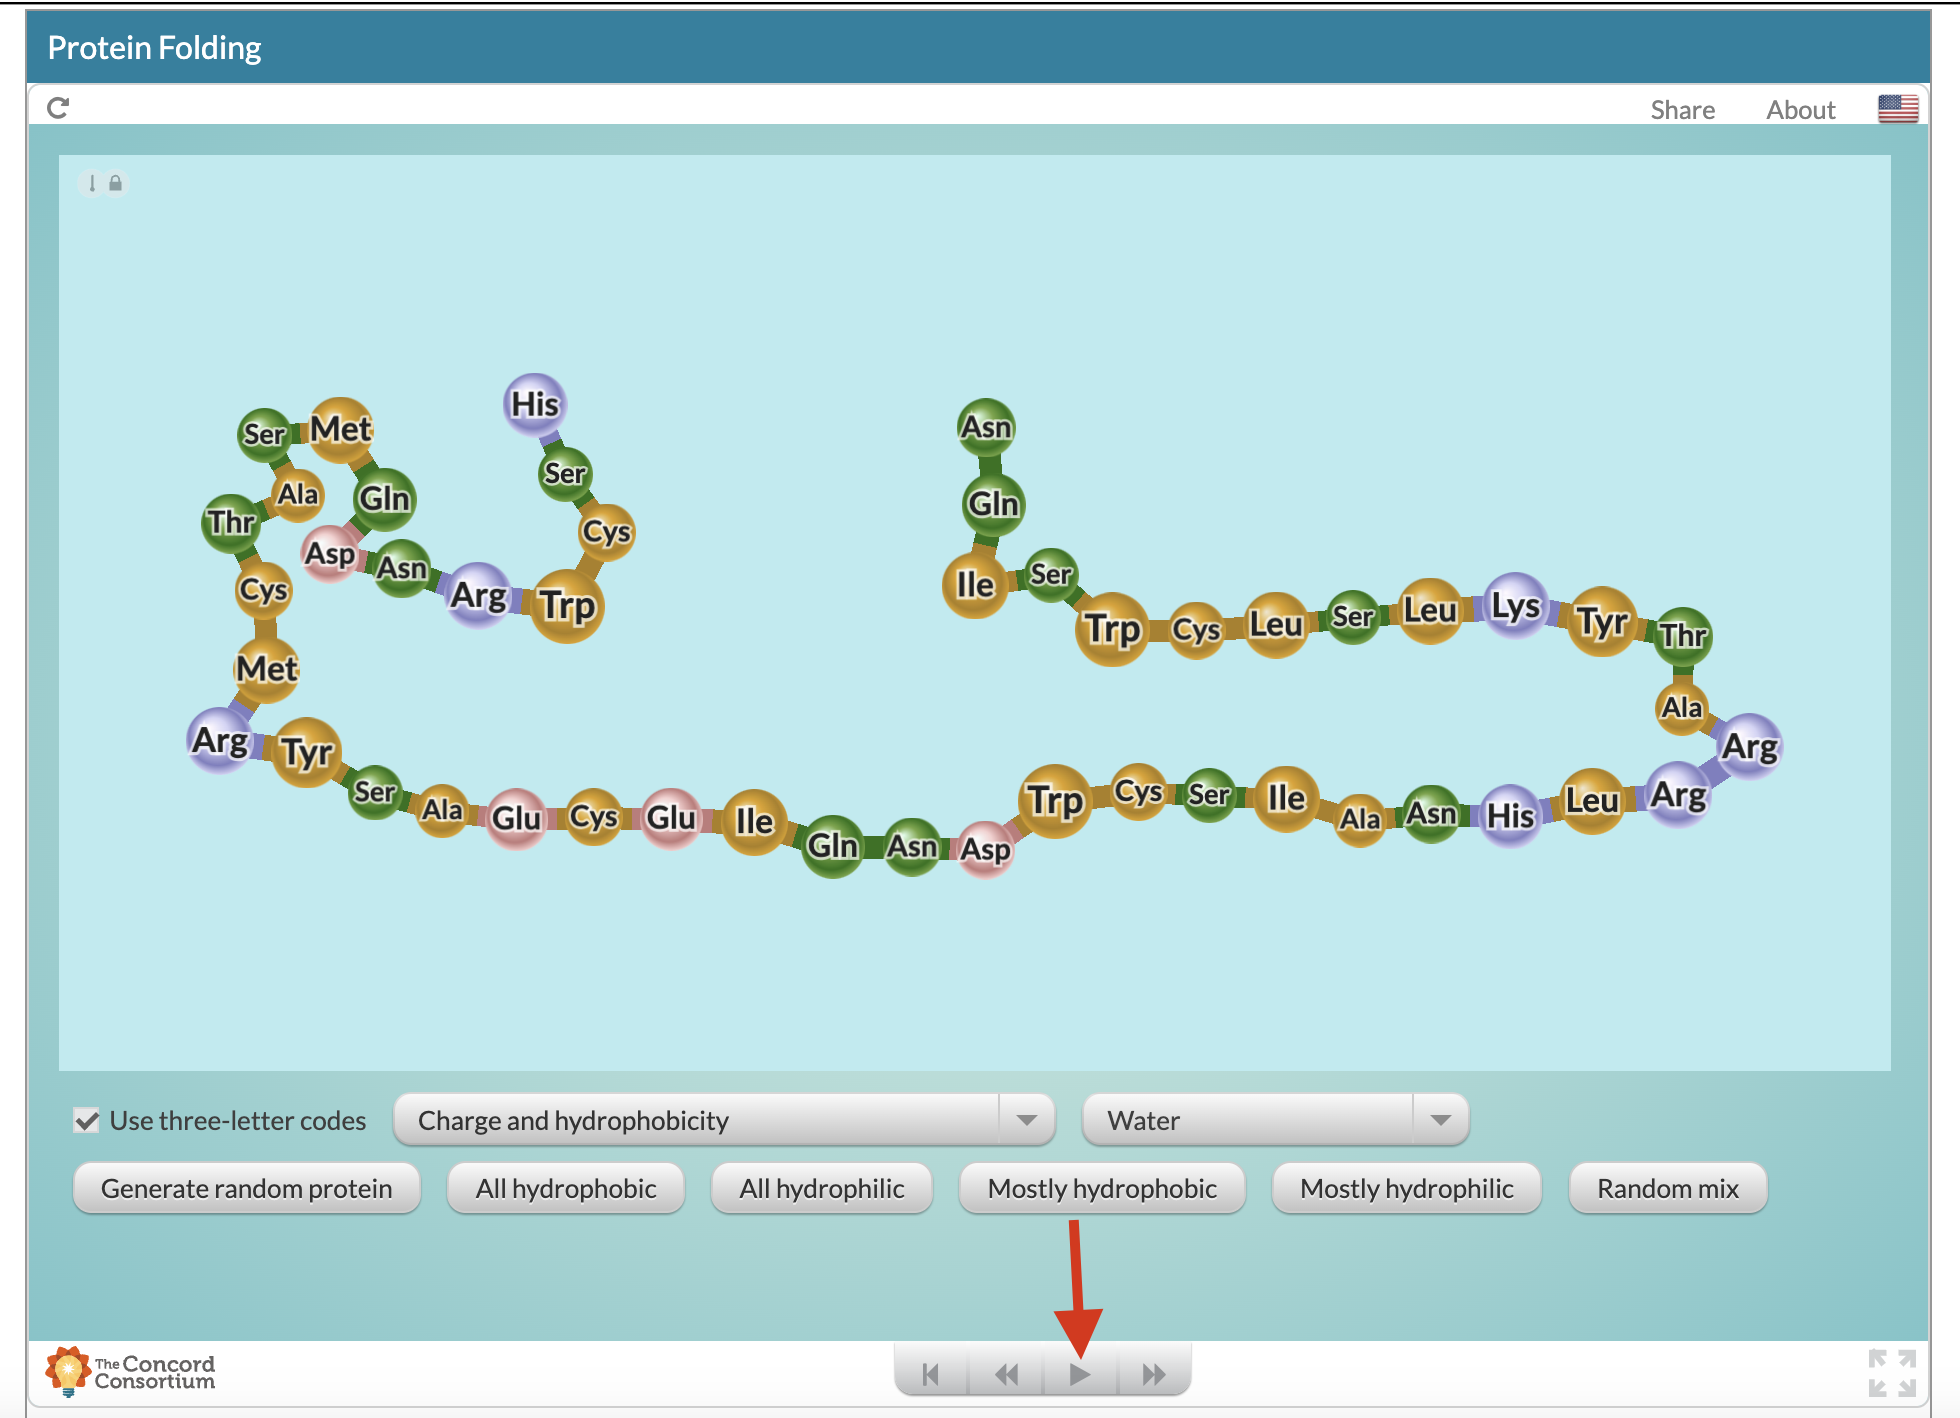Expand the Water solvent dropdown
The width and height of the screenshot is (1960, 1418).
pos(1275,1120)
